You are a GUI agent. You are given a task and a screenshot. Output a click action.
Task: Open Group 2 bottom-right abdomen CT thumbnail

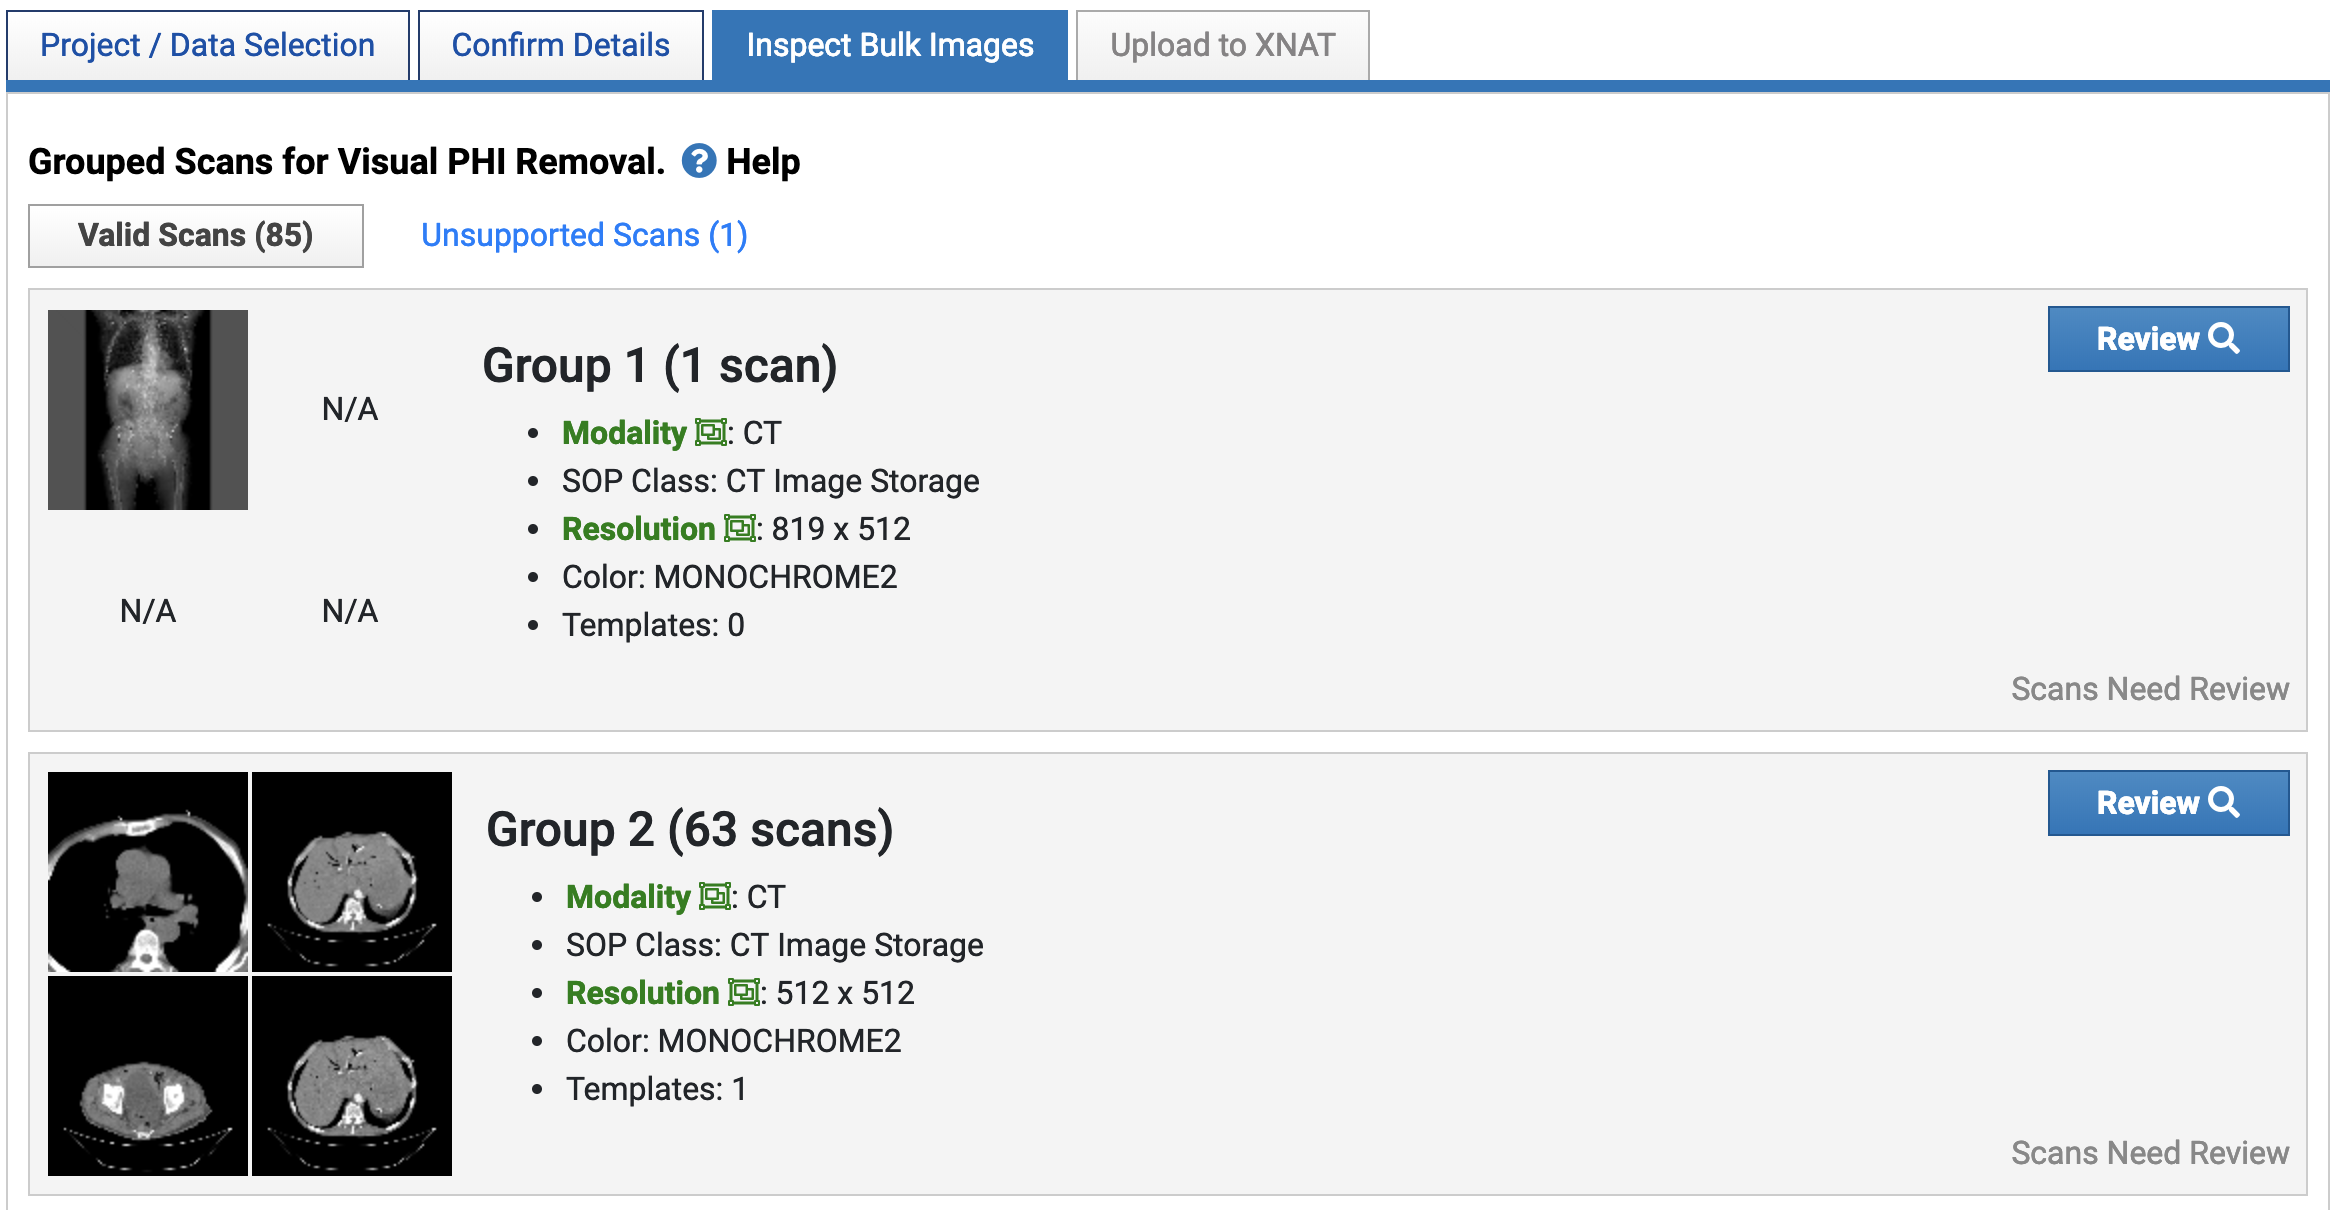pyautogui.click(x=352, y=1075)
